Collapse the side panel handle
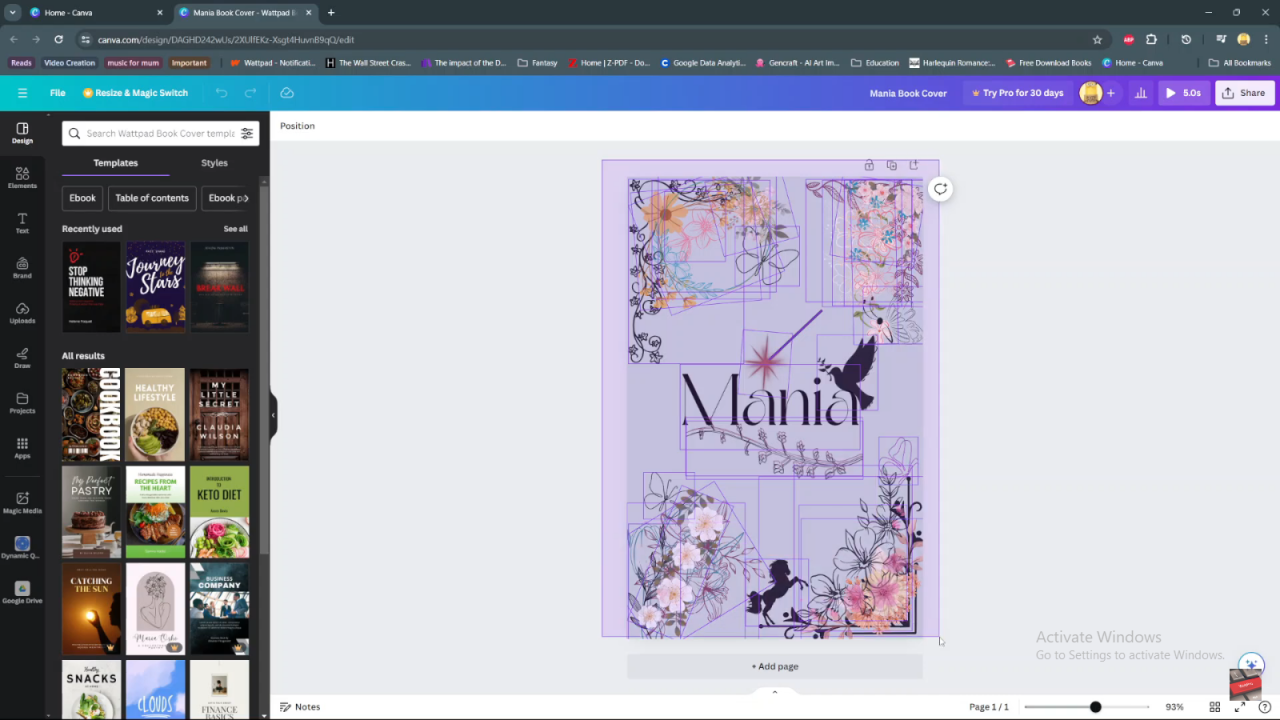 tap(273, 415)
